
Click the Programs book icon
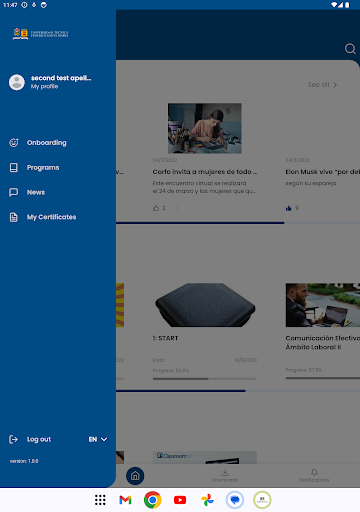pyautogui.click(x=14, y=167)
